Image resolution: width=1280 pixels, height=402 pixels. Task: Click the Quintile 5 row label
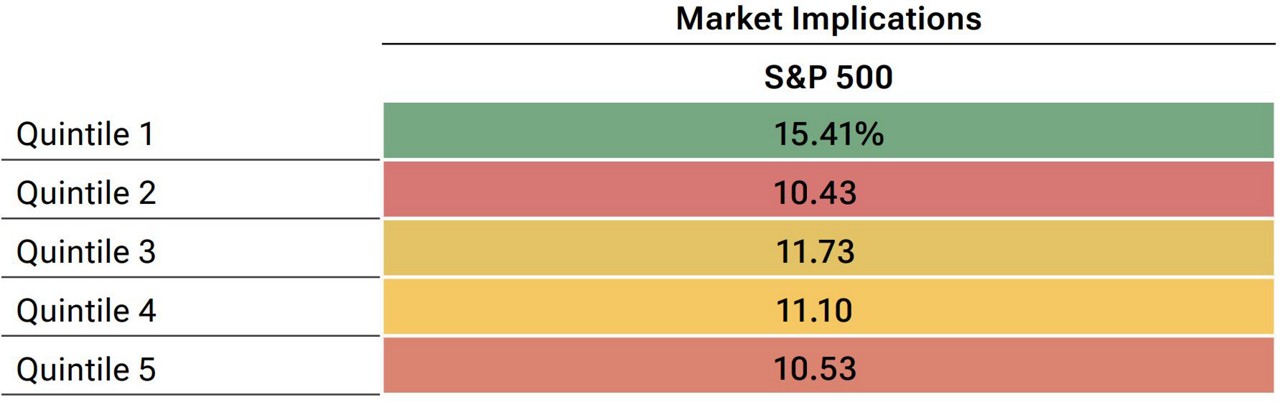coord(86,370)
